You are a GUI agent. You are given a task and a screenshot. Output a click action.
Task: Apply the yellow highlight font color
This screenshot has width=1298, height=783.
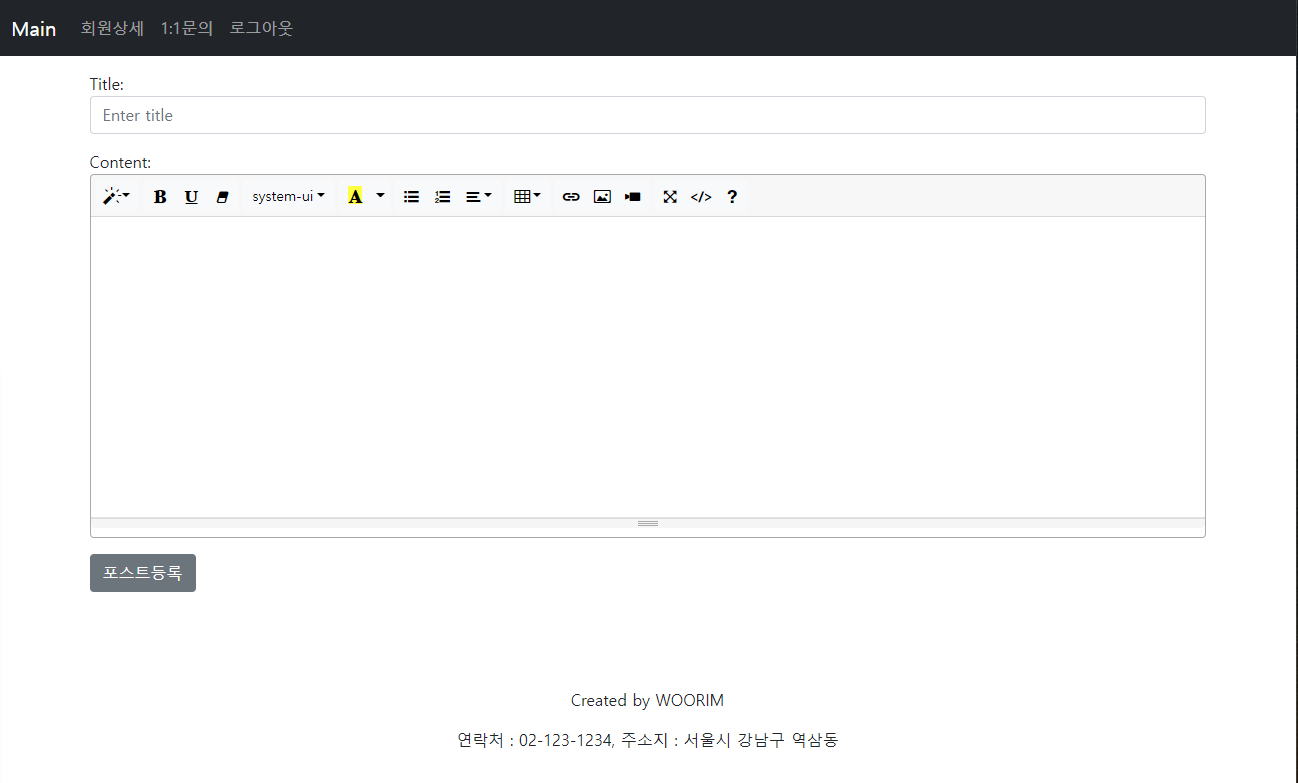(355, 196)
